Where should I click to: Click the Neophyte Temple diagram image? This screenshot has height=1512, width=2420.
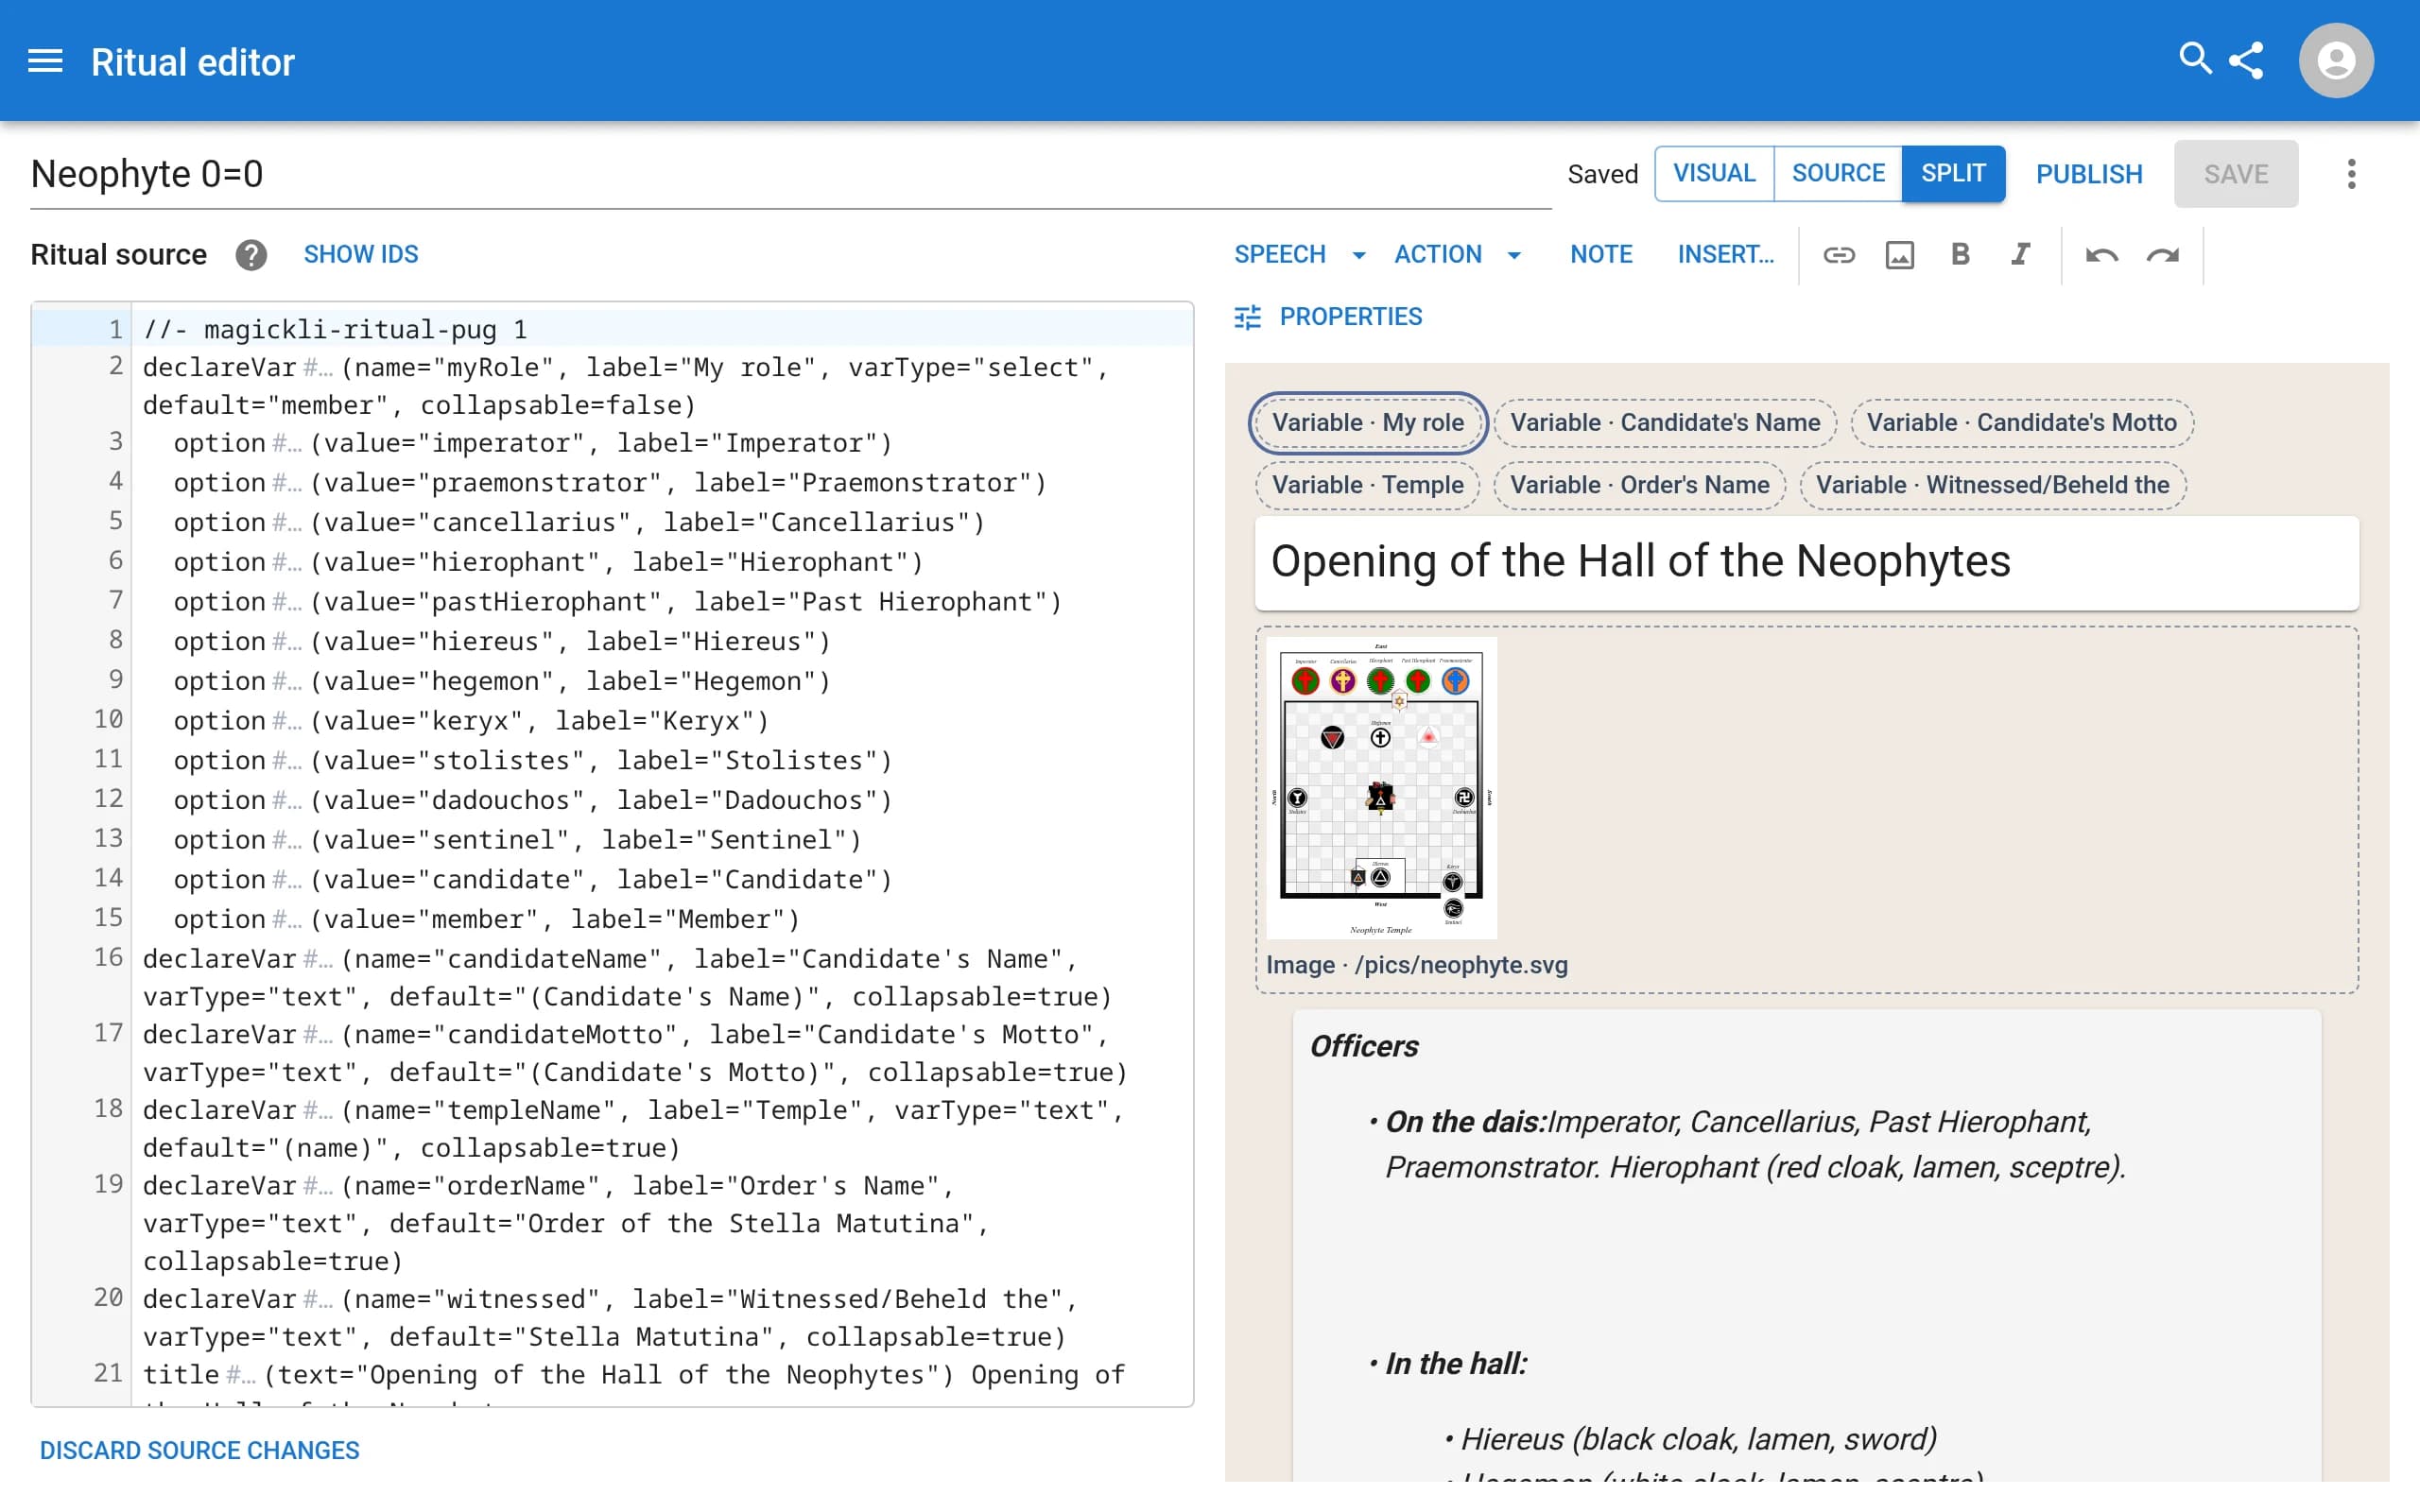1381,788
